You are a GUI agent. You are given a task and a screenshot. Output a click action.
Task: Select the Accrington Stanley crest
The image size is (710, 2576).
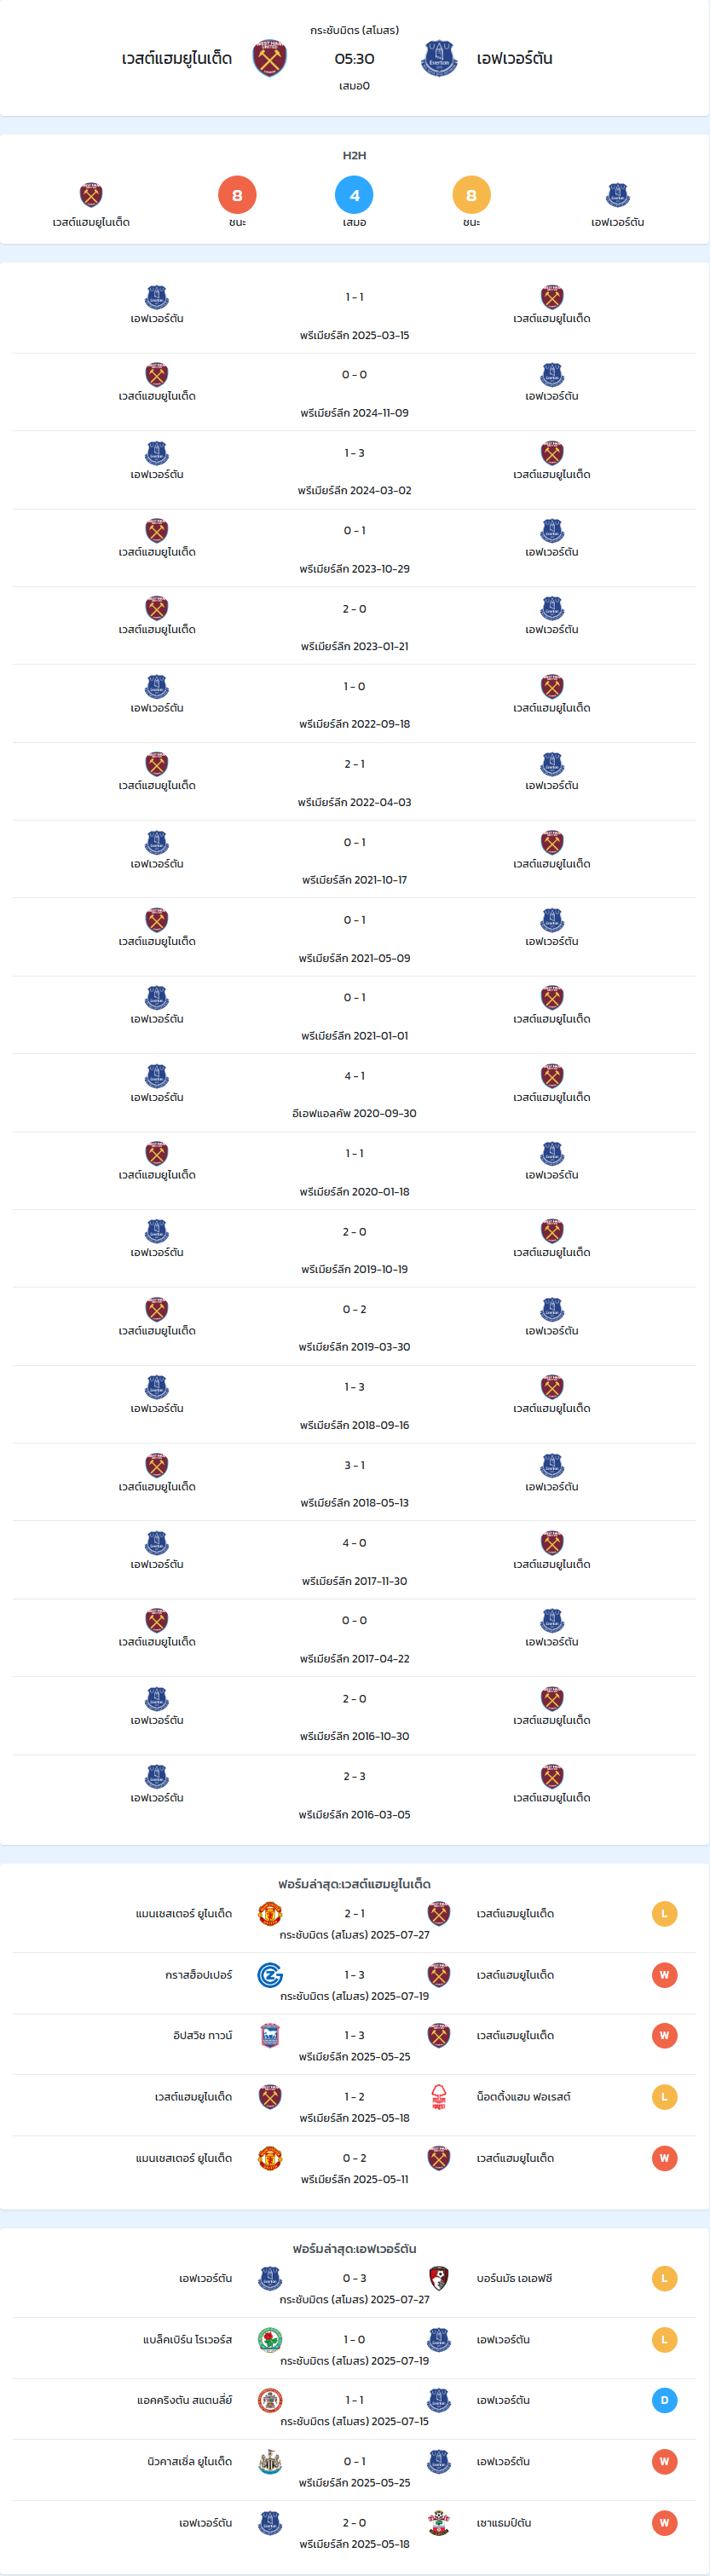click(x=270, y=2401)
